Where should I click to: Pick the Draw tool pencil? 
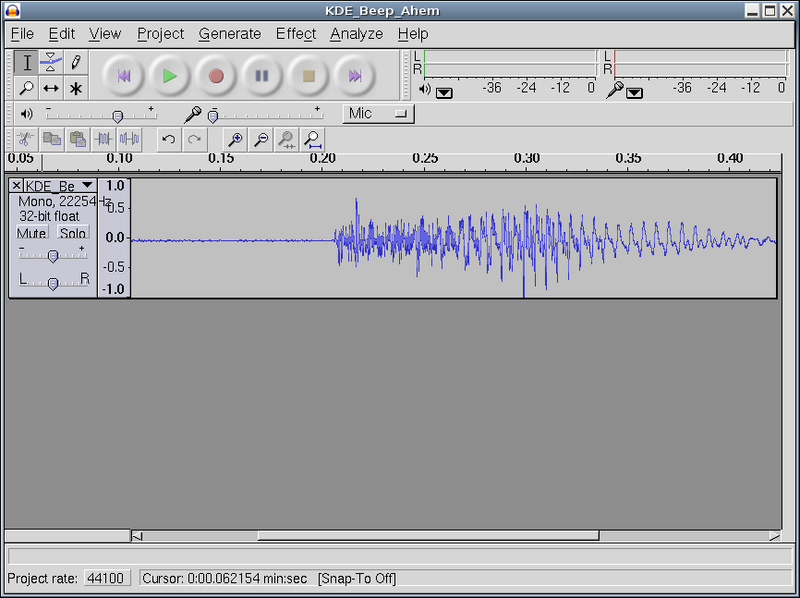click(75, 63)
